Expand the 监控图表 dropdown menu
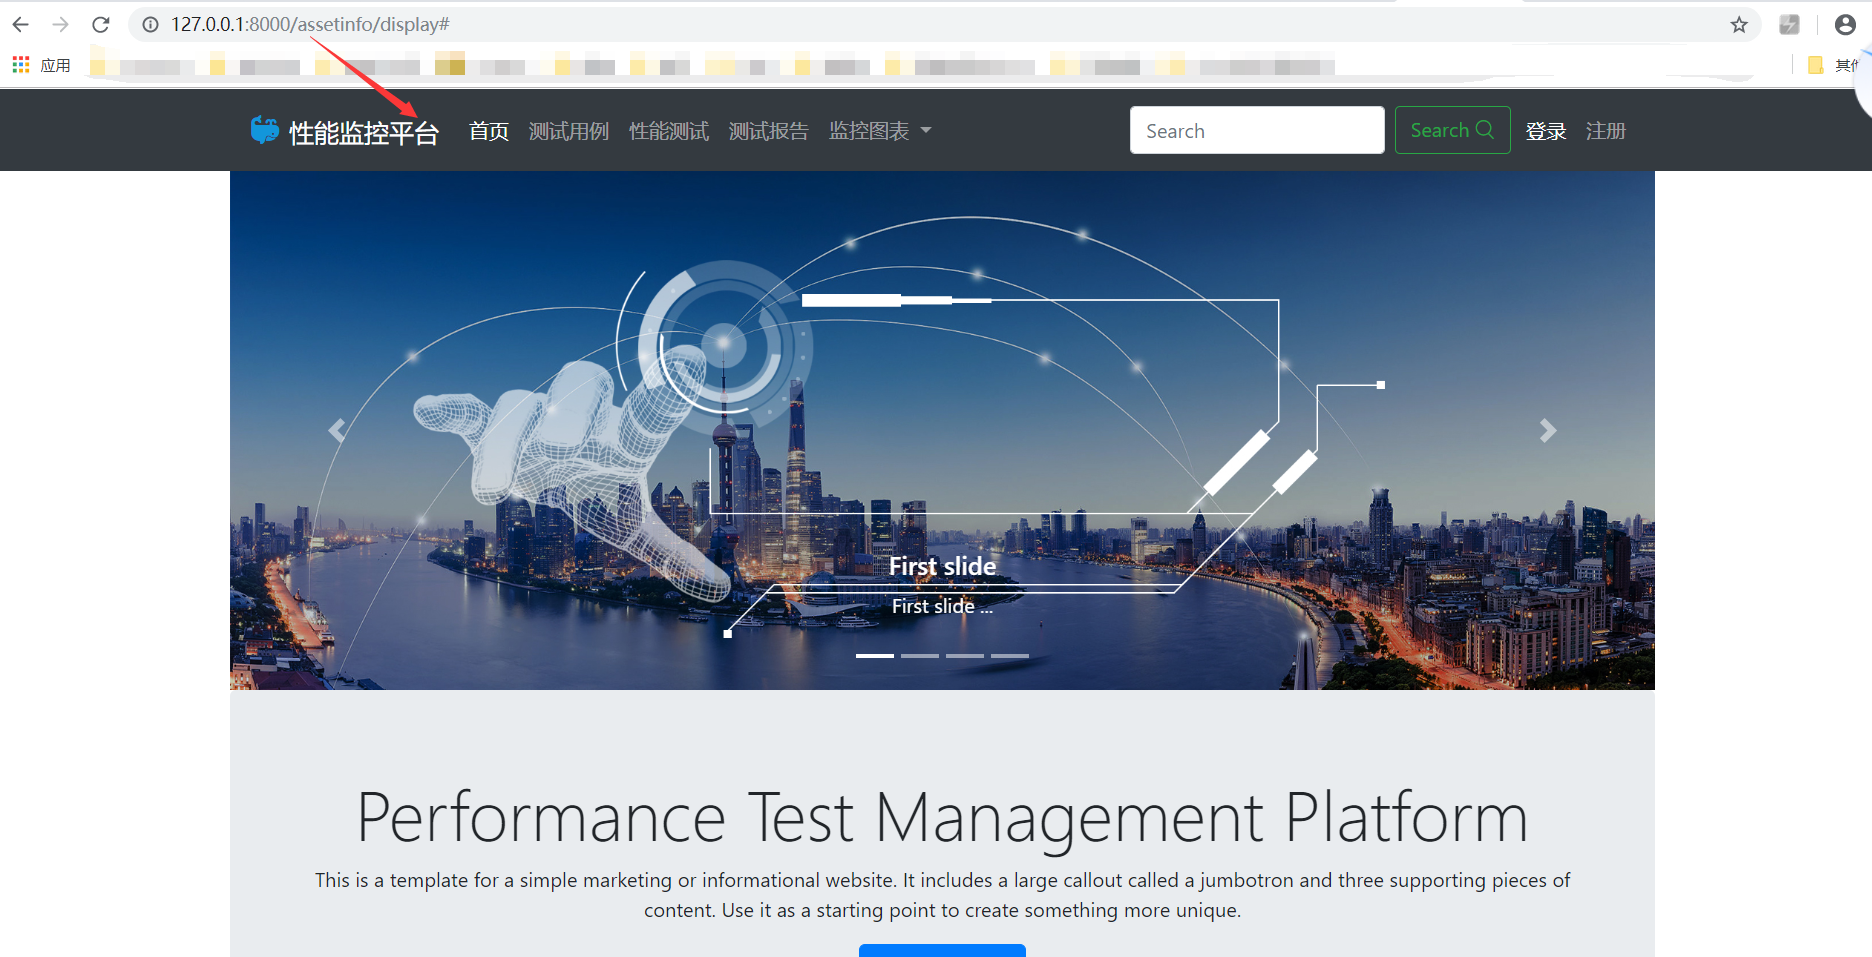 [x=880, y=131]
